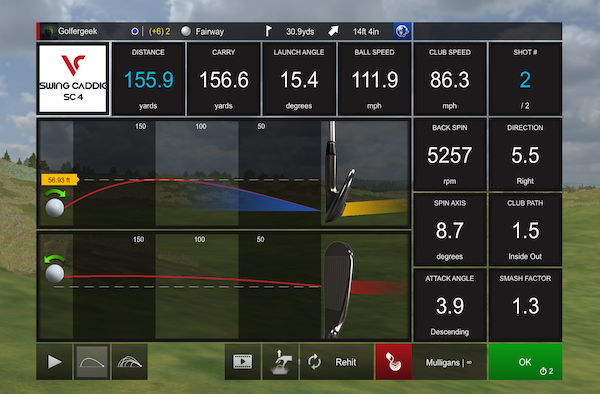Click the top-view club head
The width and height of the screenshot is (600, 394).
point(338,290)
